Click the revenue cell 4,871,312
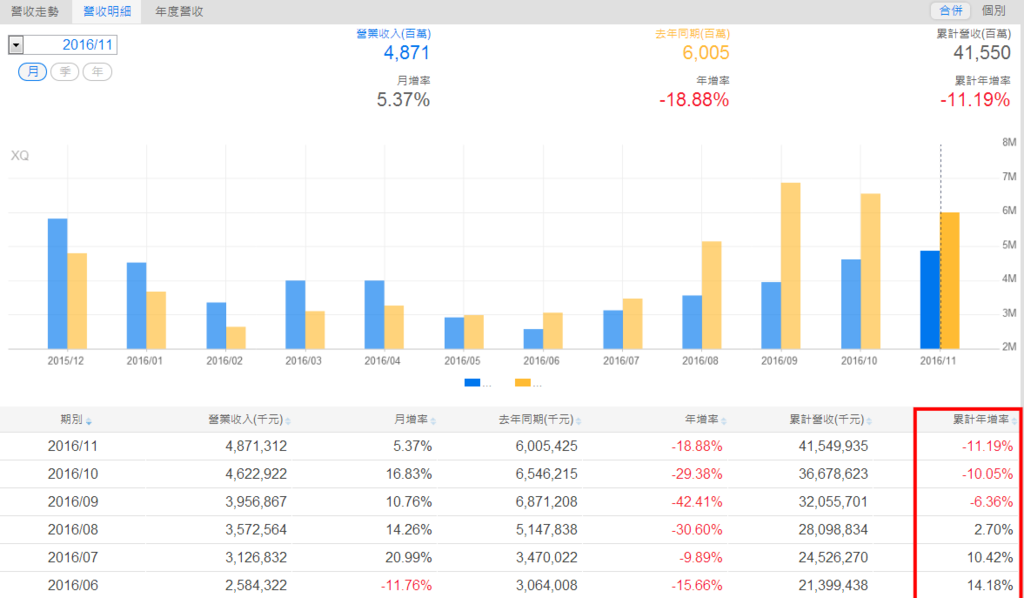This screenshot has height=598, width=1024. 256,447
